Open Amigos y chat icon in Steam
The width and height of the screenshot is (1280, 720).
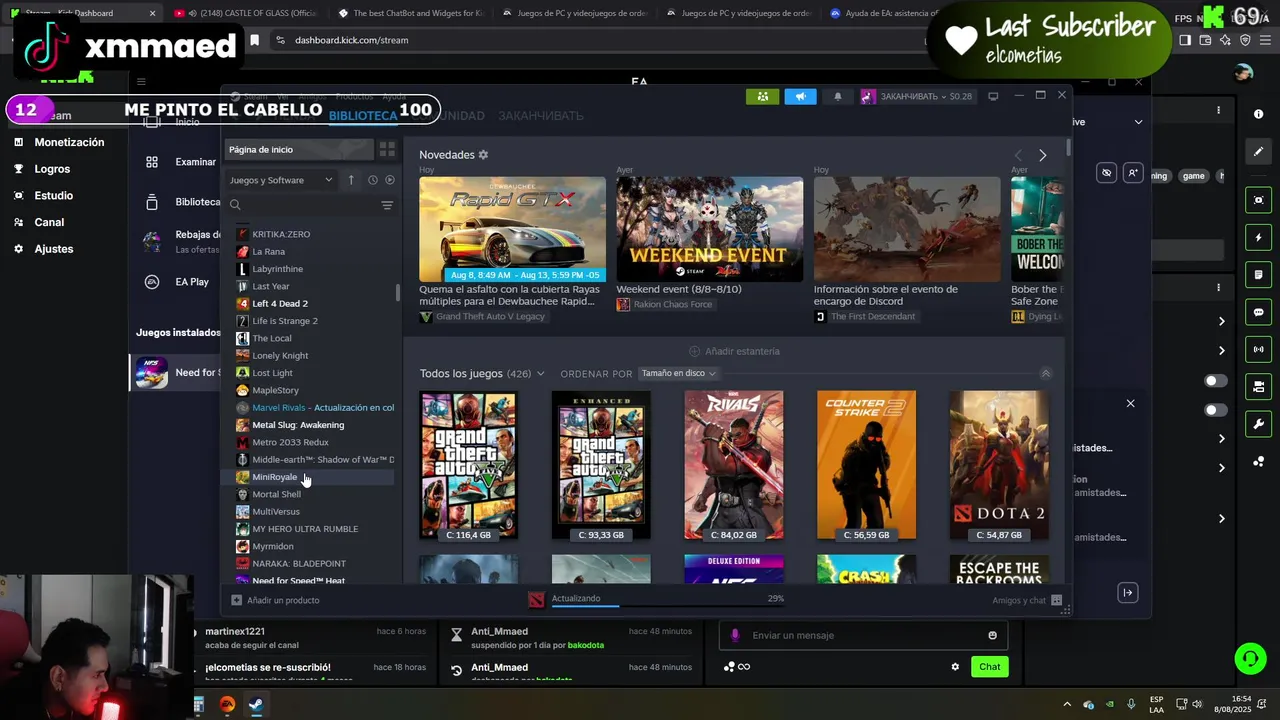(1056, 600)
